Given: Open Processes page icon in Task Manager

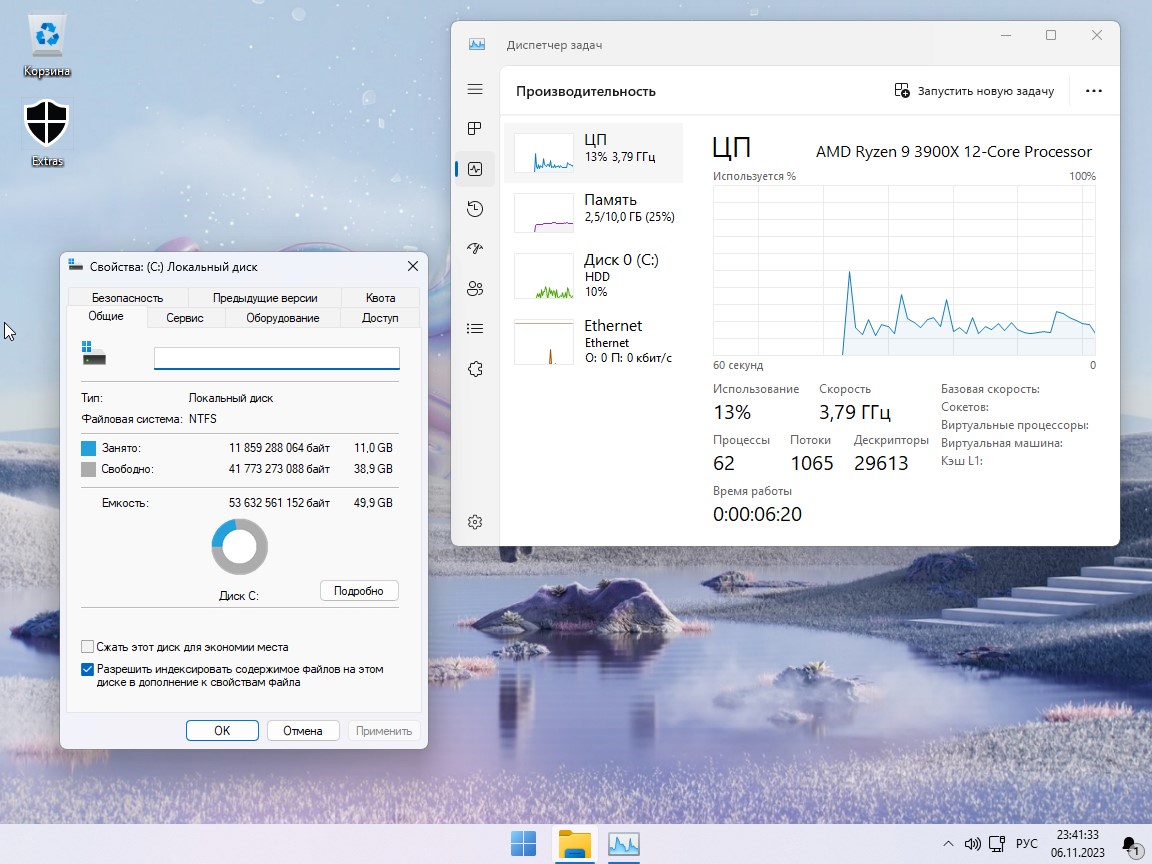Looking at the screenshot, I should 475,129.
